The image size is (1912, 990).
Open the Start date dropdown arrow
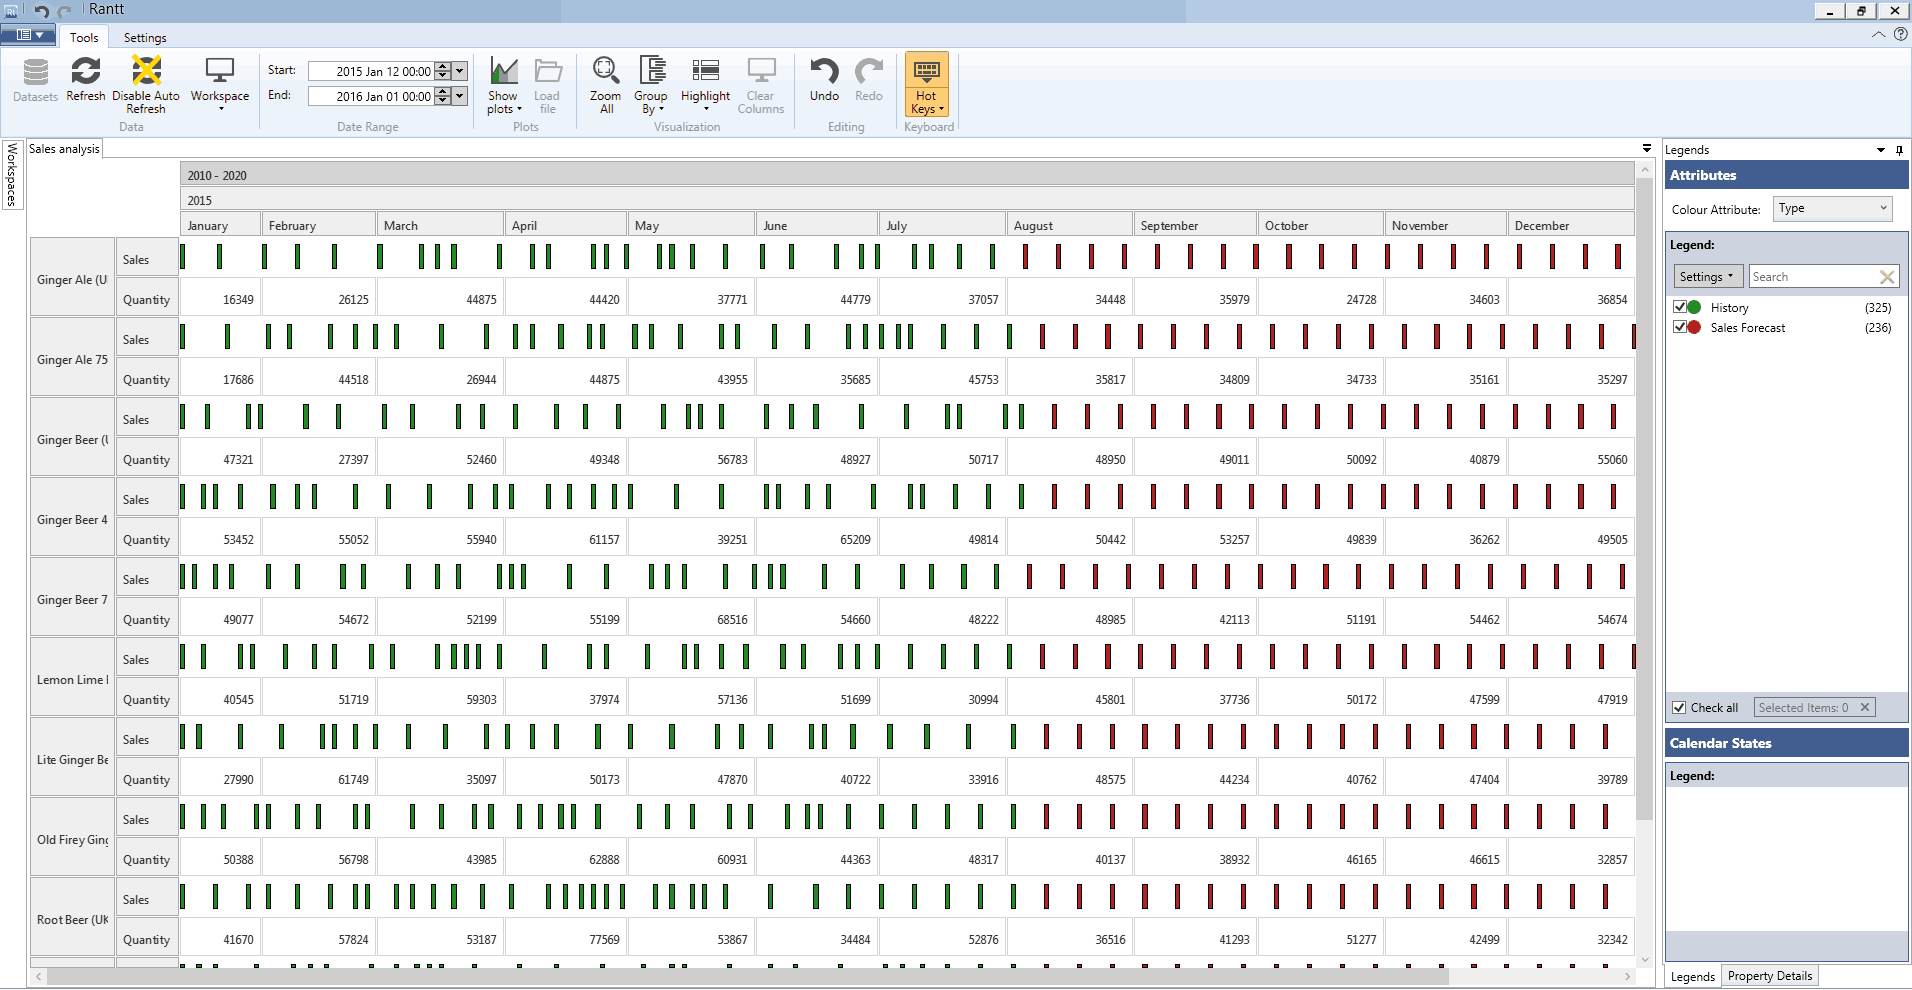tap(460, 71)
